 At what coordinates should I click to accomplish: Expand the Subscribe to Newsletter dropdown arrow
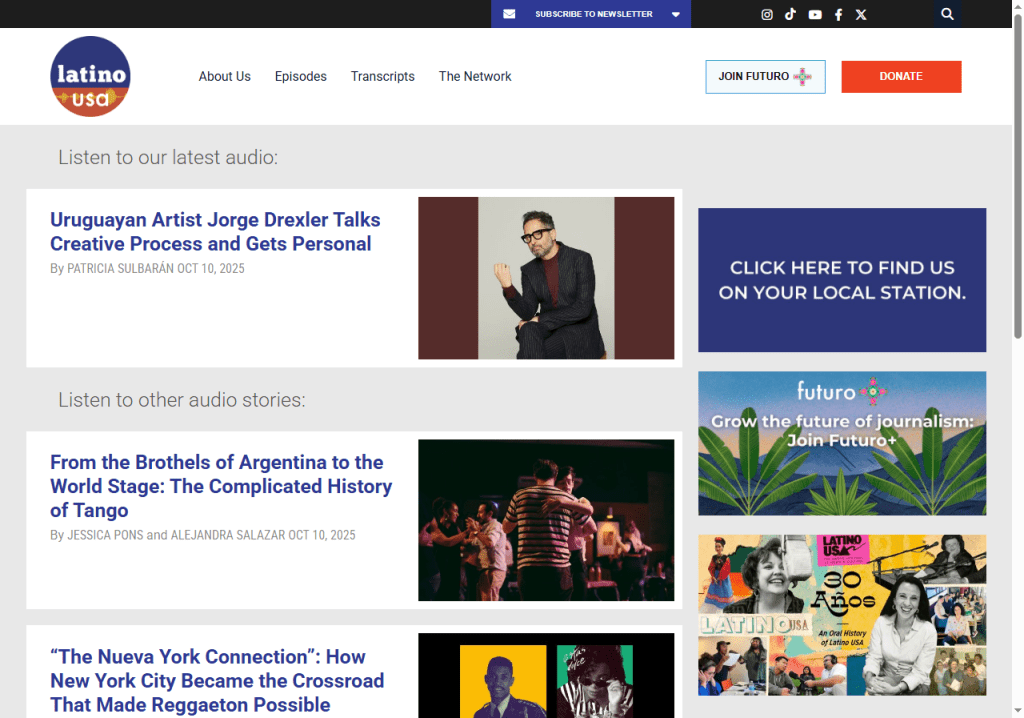pyautogui.click(x=676, y=14)
